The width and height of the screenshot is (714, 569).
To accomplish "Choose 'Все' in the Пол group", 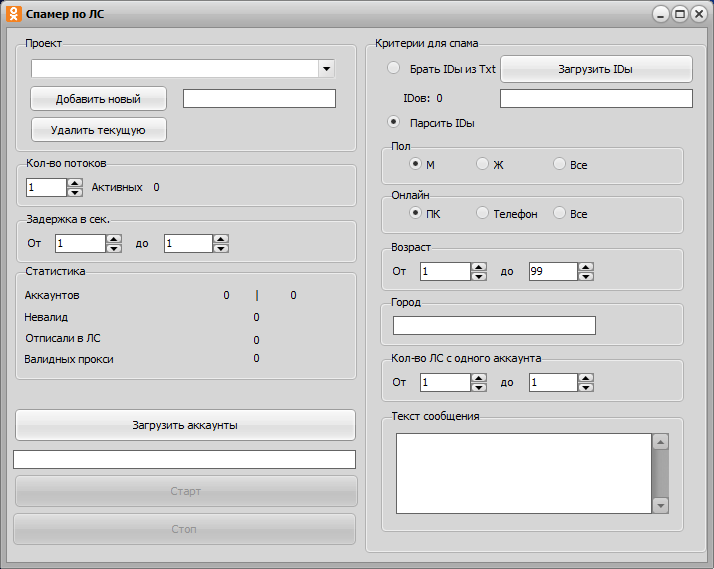I will (x=559, y=164).
